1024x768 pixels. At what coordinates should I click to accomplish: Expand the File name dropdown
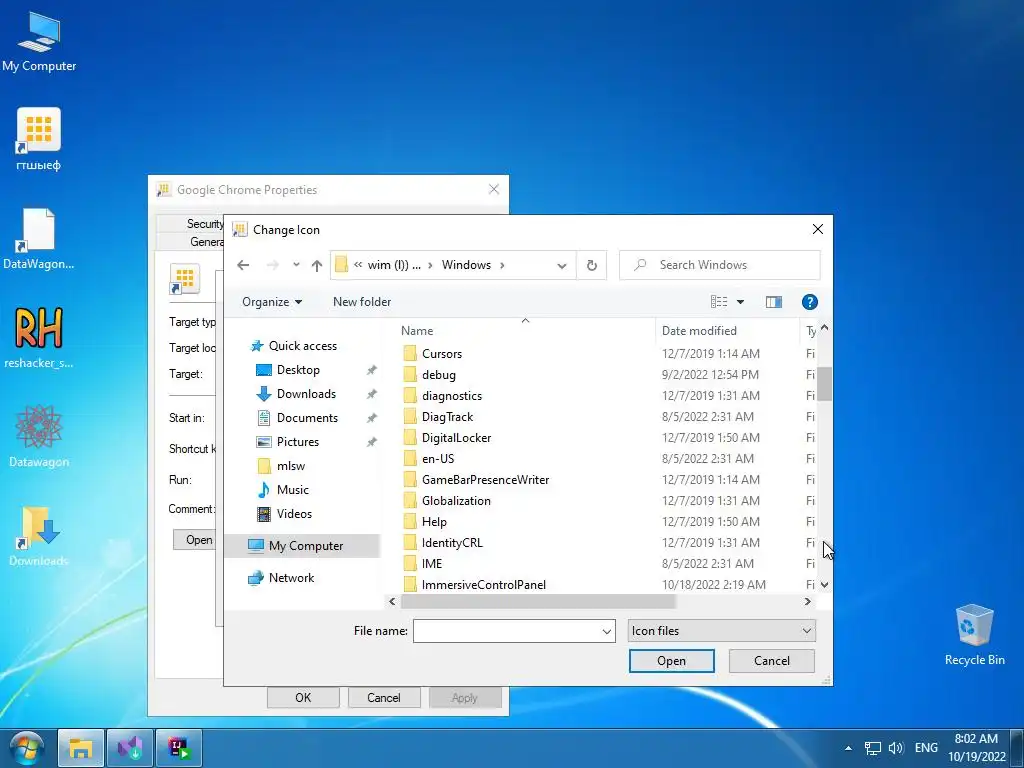click(x=607, y=632)
